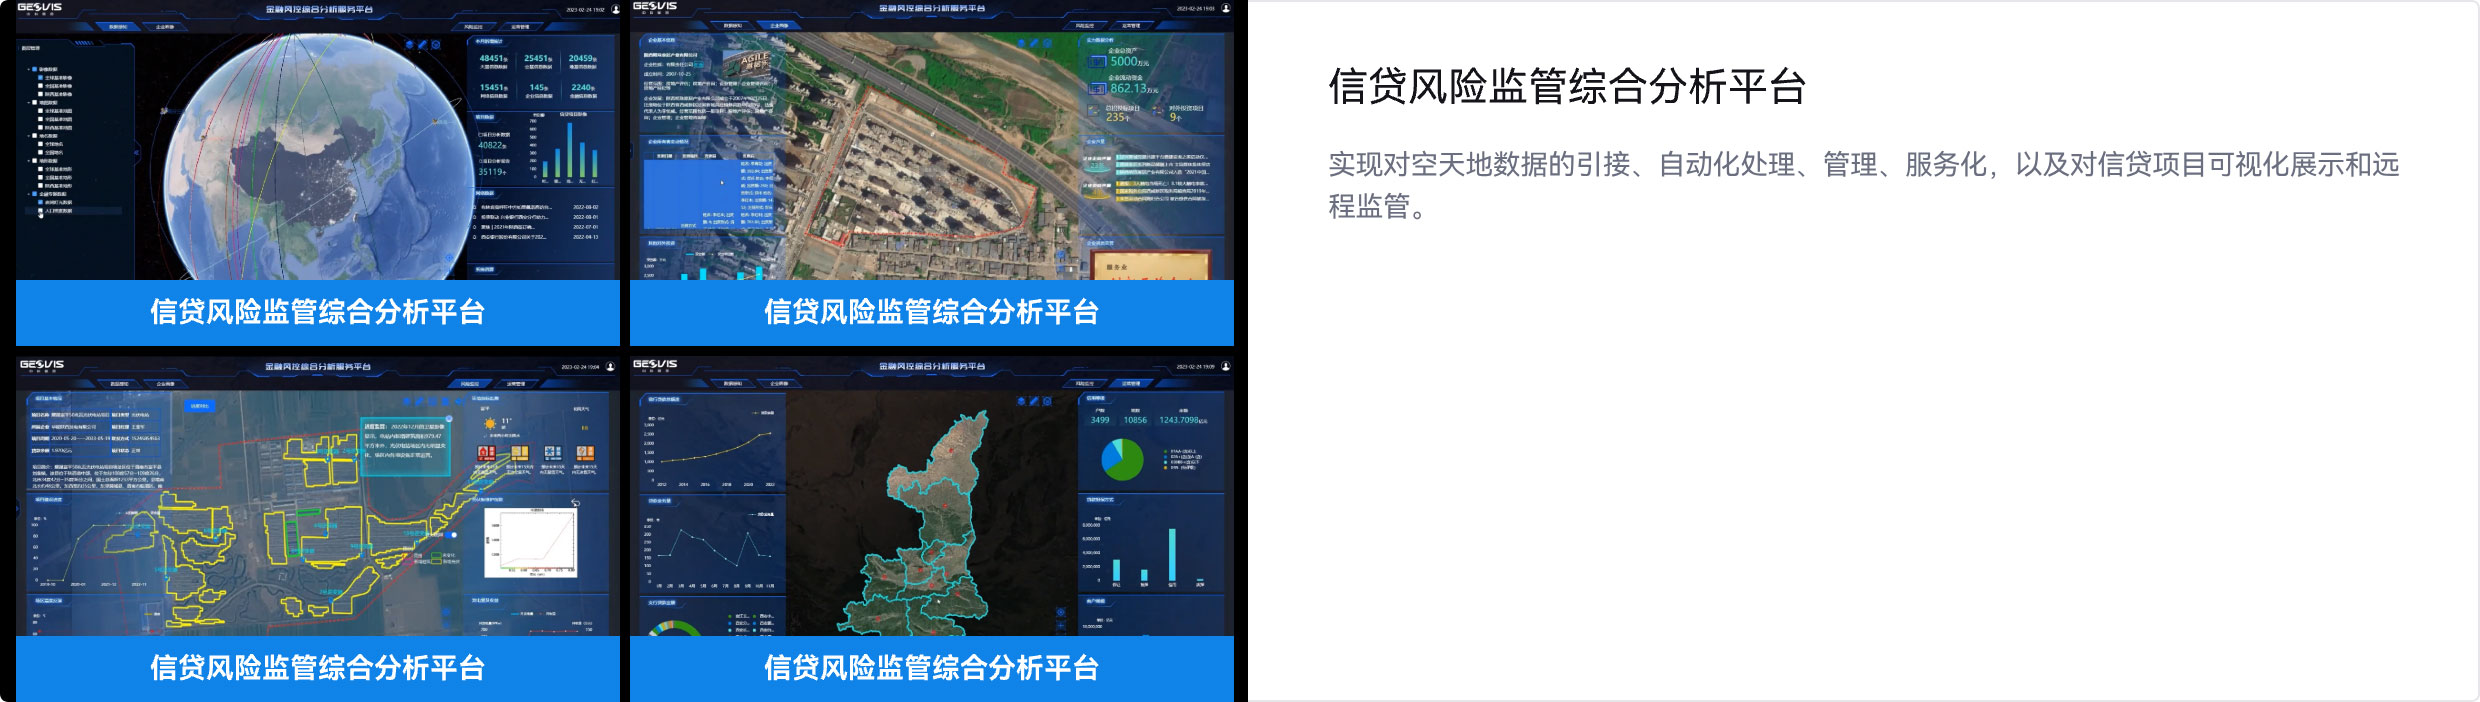
Task: Click the user avatar icon in the province map screenshot
Action: coord(1225,366)
